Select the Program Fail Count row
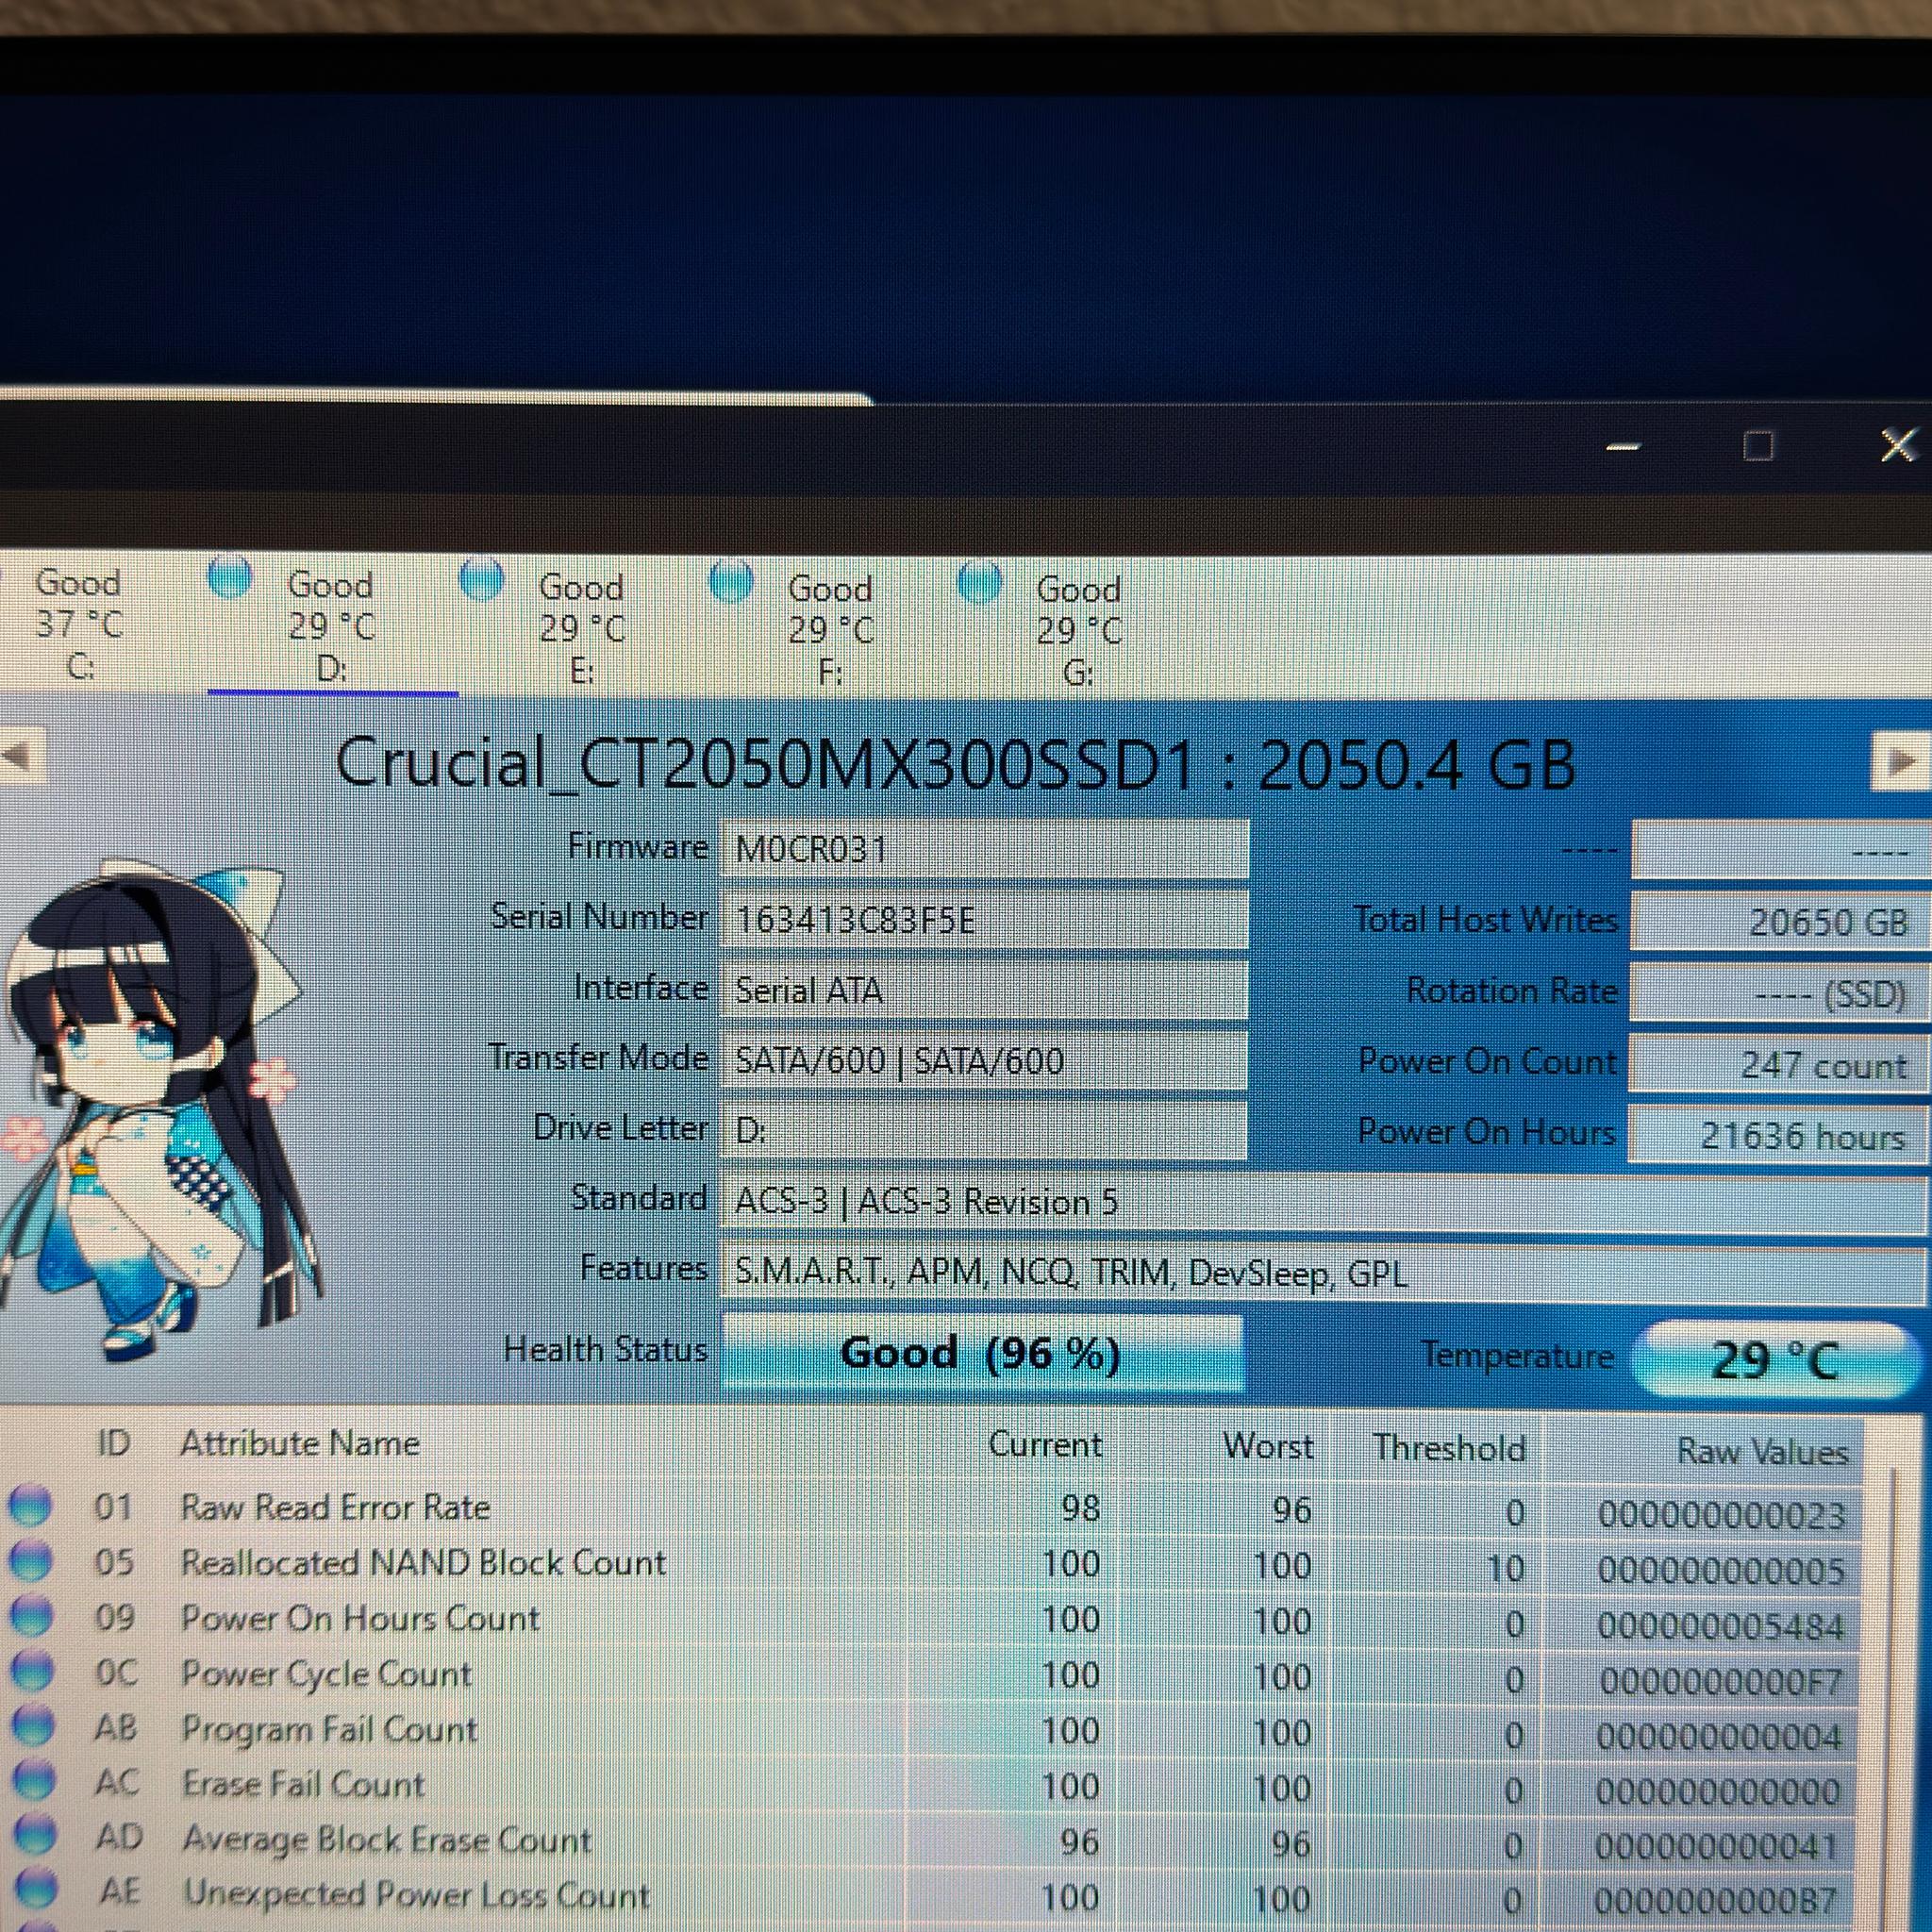 pos(930,1732)
